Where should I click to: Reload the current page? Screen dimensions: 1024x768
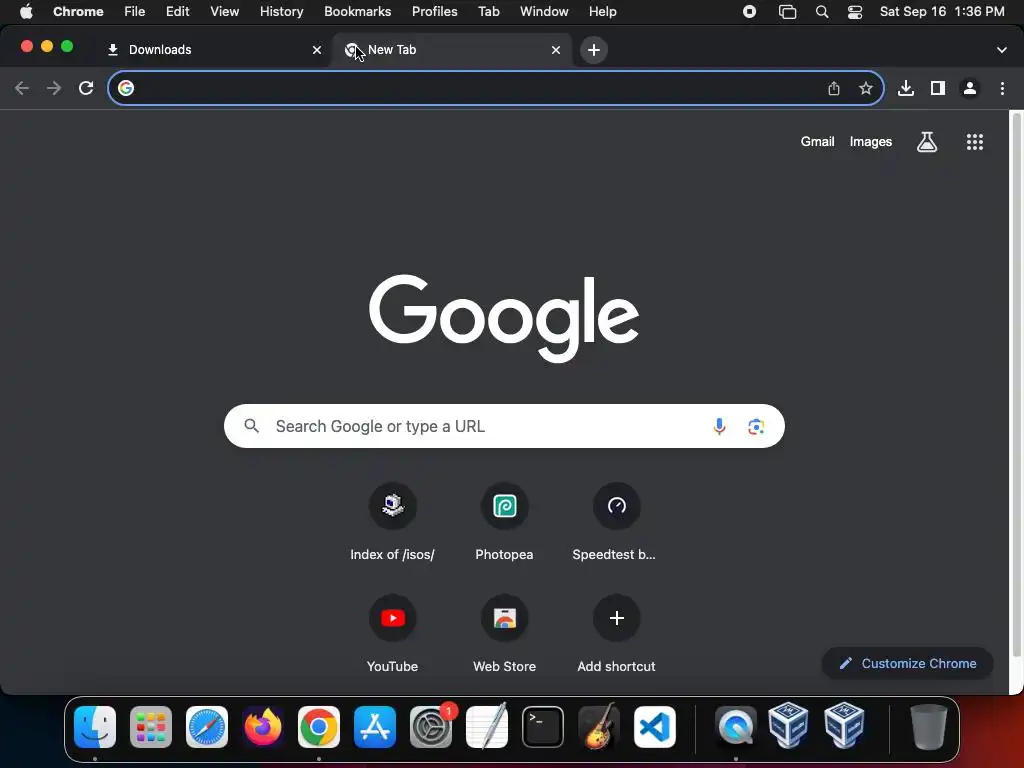[86, 88]
